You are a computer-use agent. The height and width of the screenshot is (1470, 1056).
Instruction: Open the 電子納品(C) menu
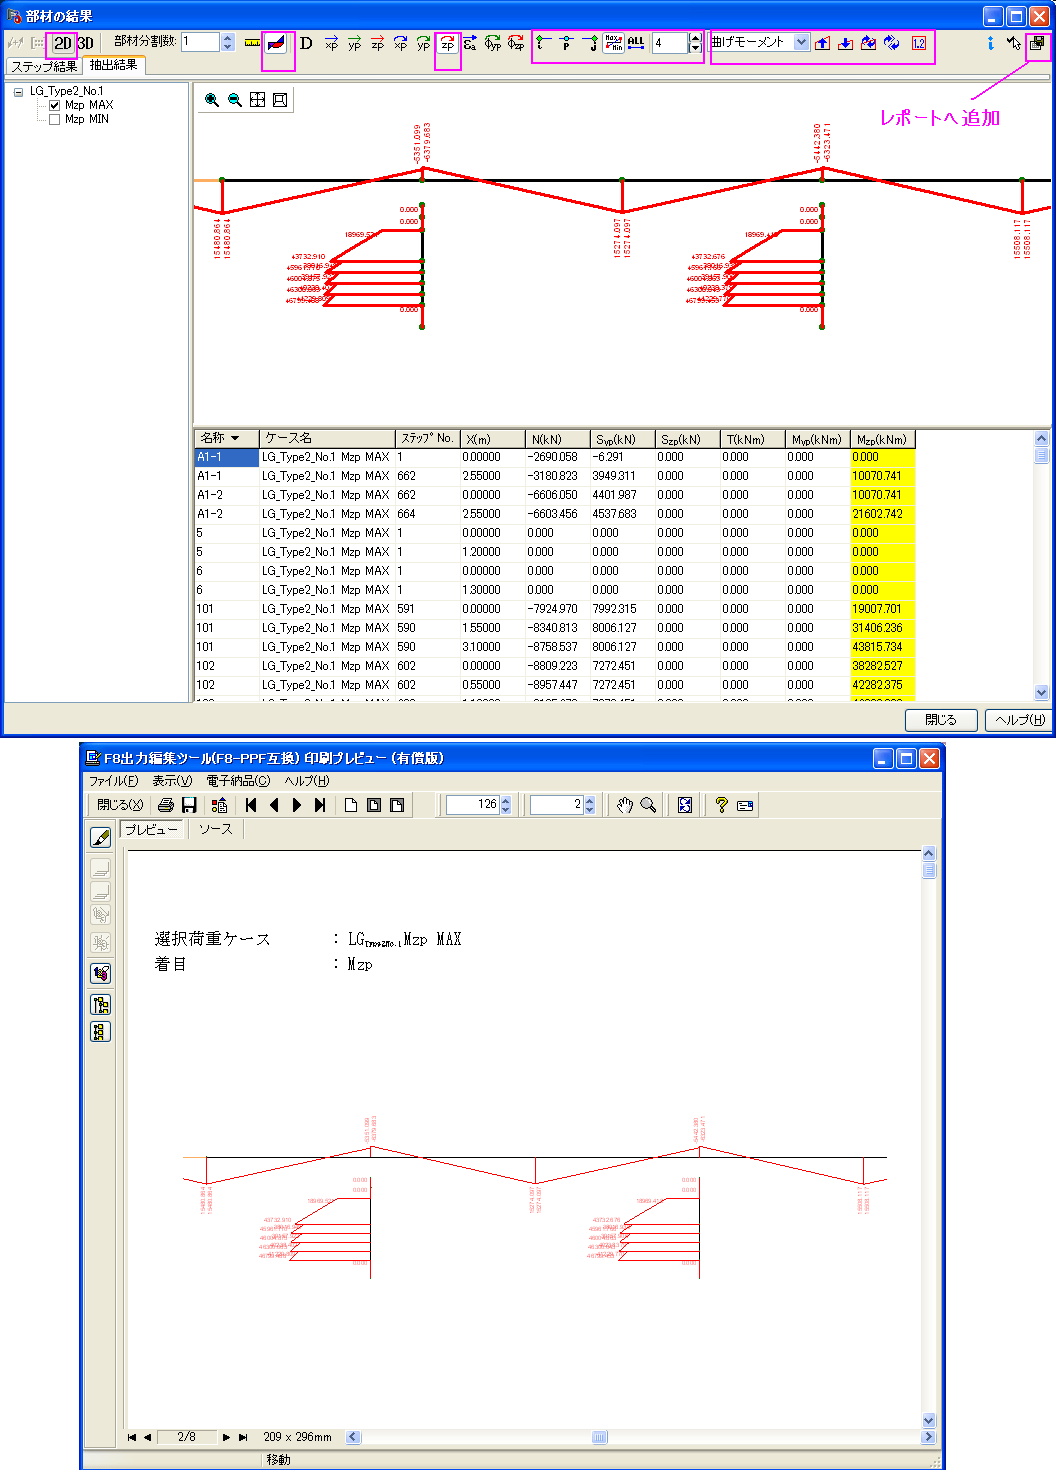click(238, 781)
